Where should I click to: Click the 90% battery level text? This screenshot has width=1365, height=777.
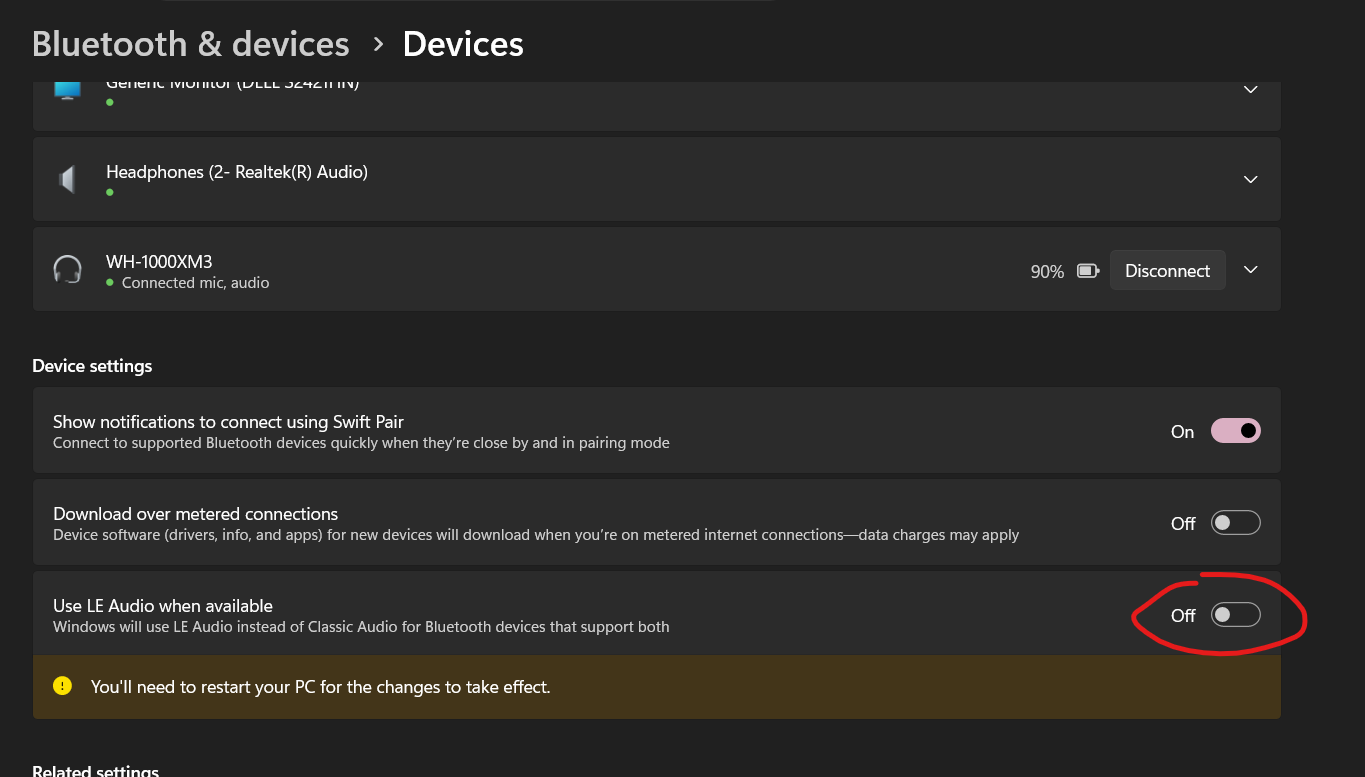coord(1047,272)
